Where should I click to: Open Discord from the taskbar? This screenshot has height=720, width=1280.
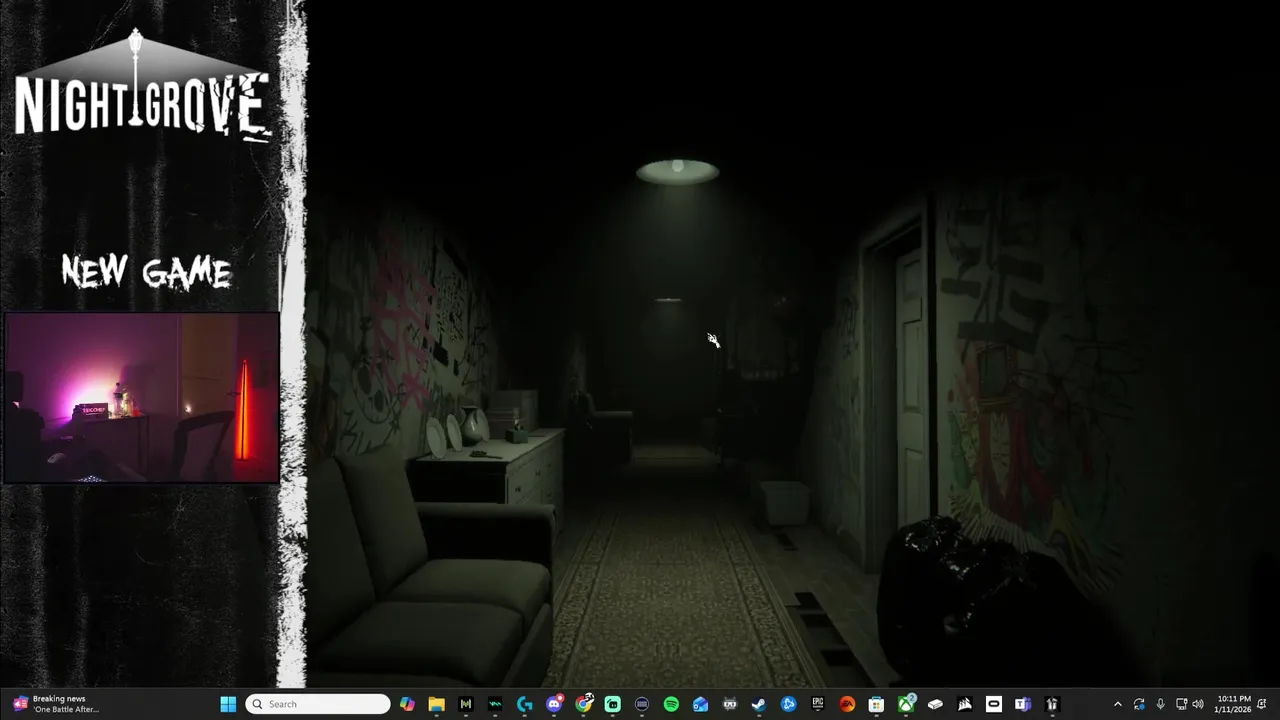point(554,704)
